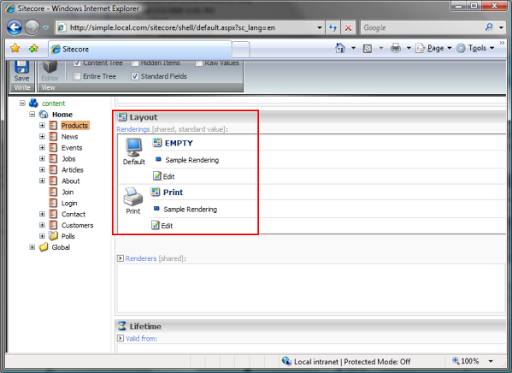Click the Print device printer icon
The image size is (512, 373).
[x=133, y=197]
